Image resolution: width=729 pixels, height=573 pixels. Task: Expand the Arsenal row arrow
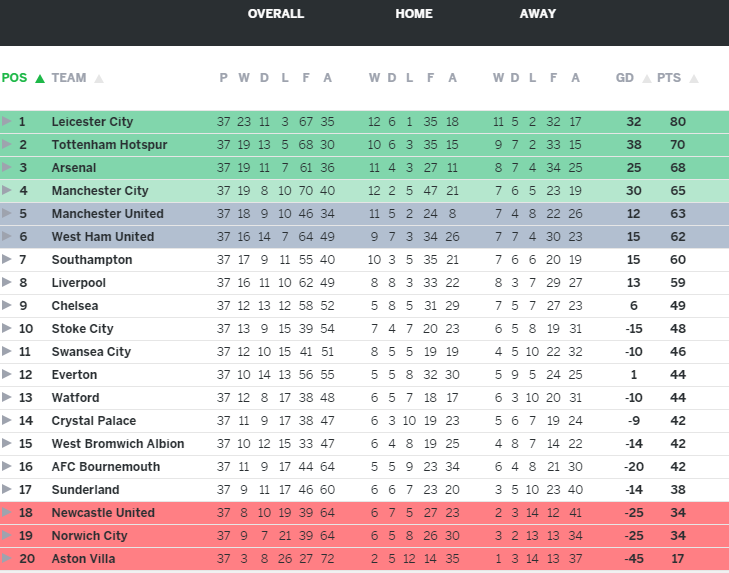point(7,168)
